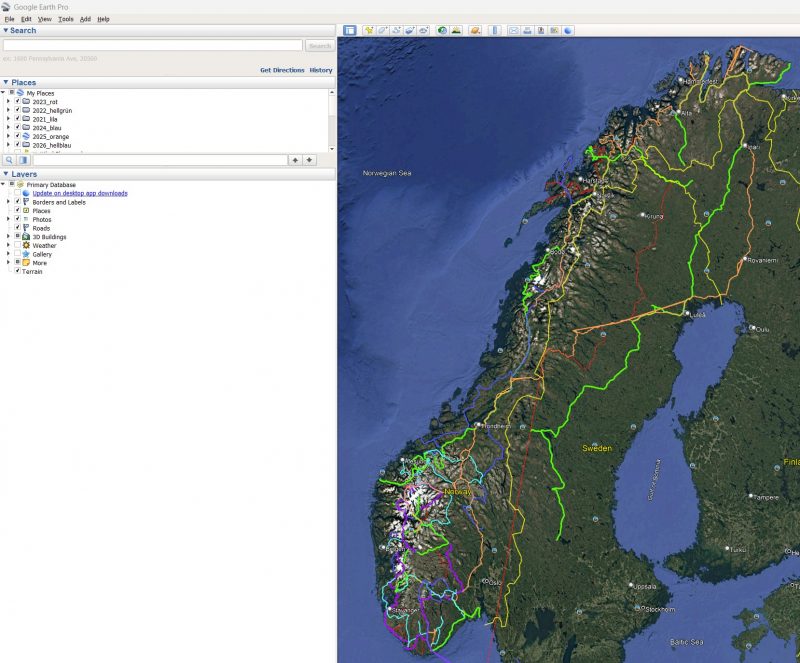Collapse the Primary Database node
This screenshot has width=800, height=663.
[x=3, y=184]
